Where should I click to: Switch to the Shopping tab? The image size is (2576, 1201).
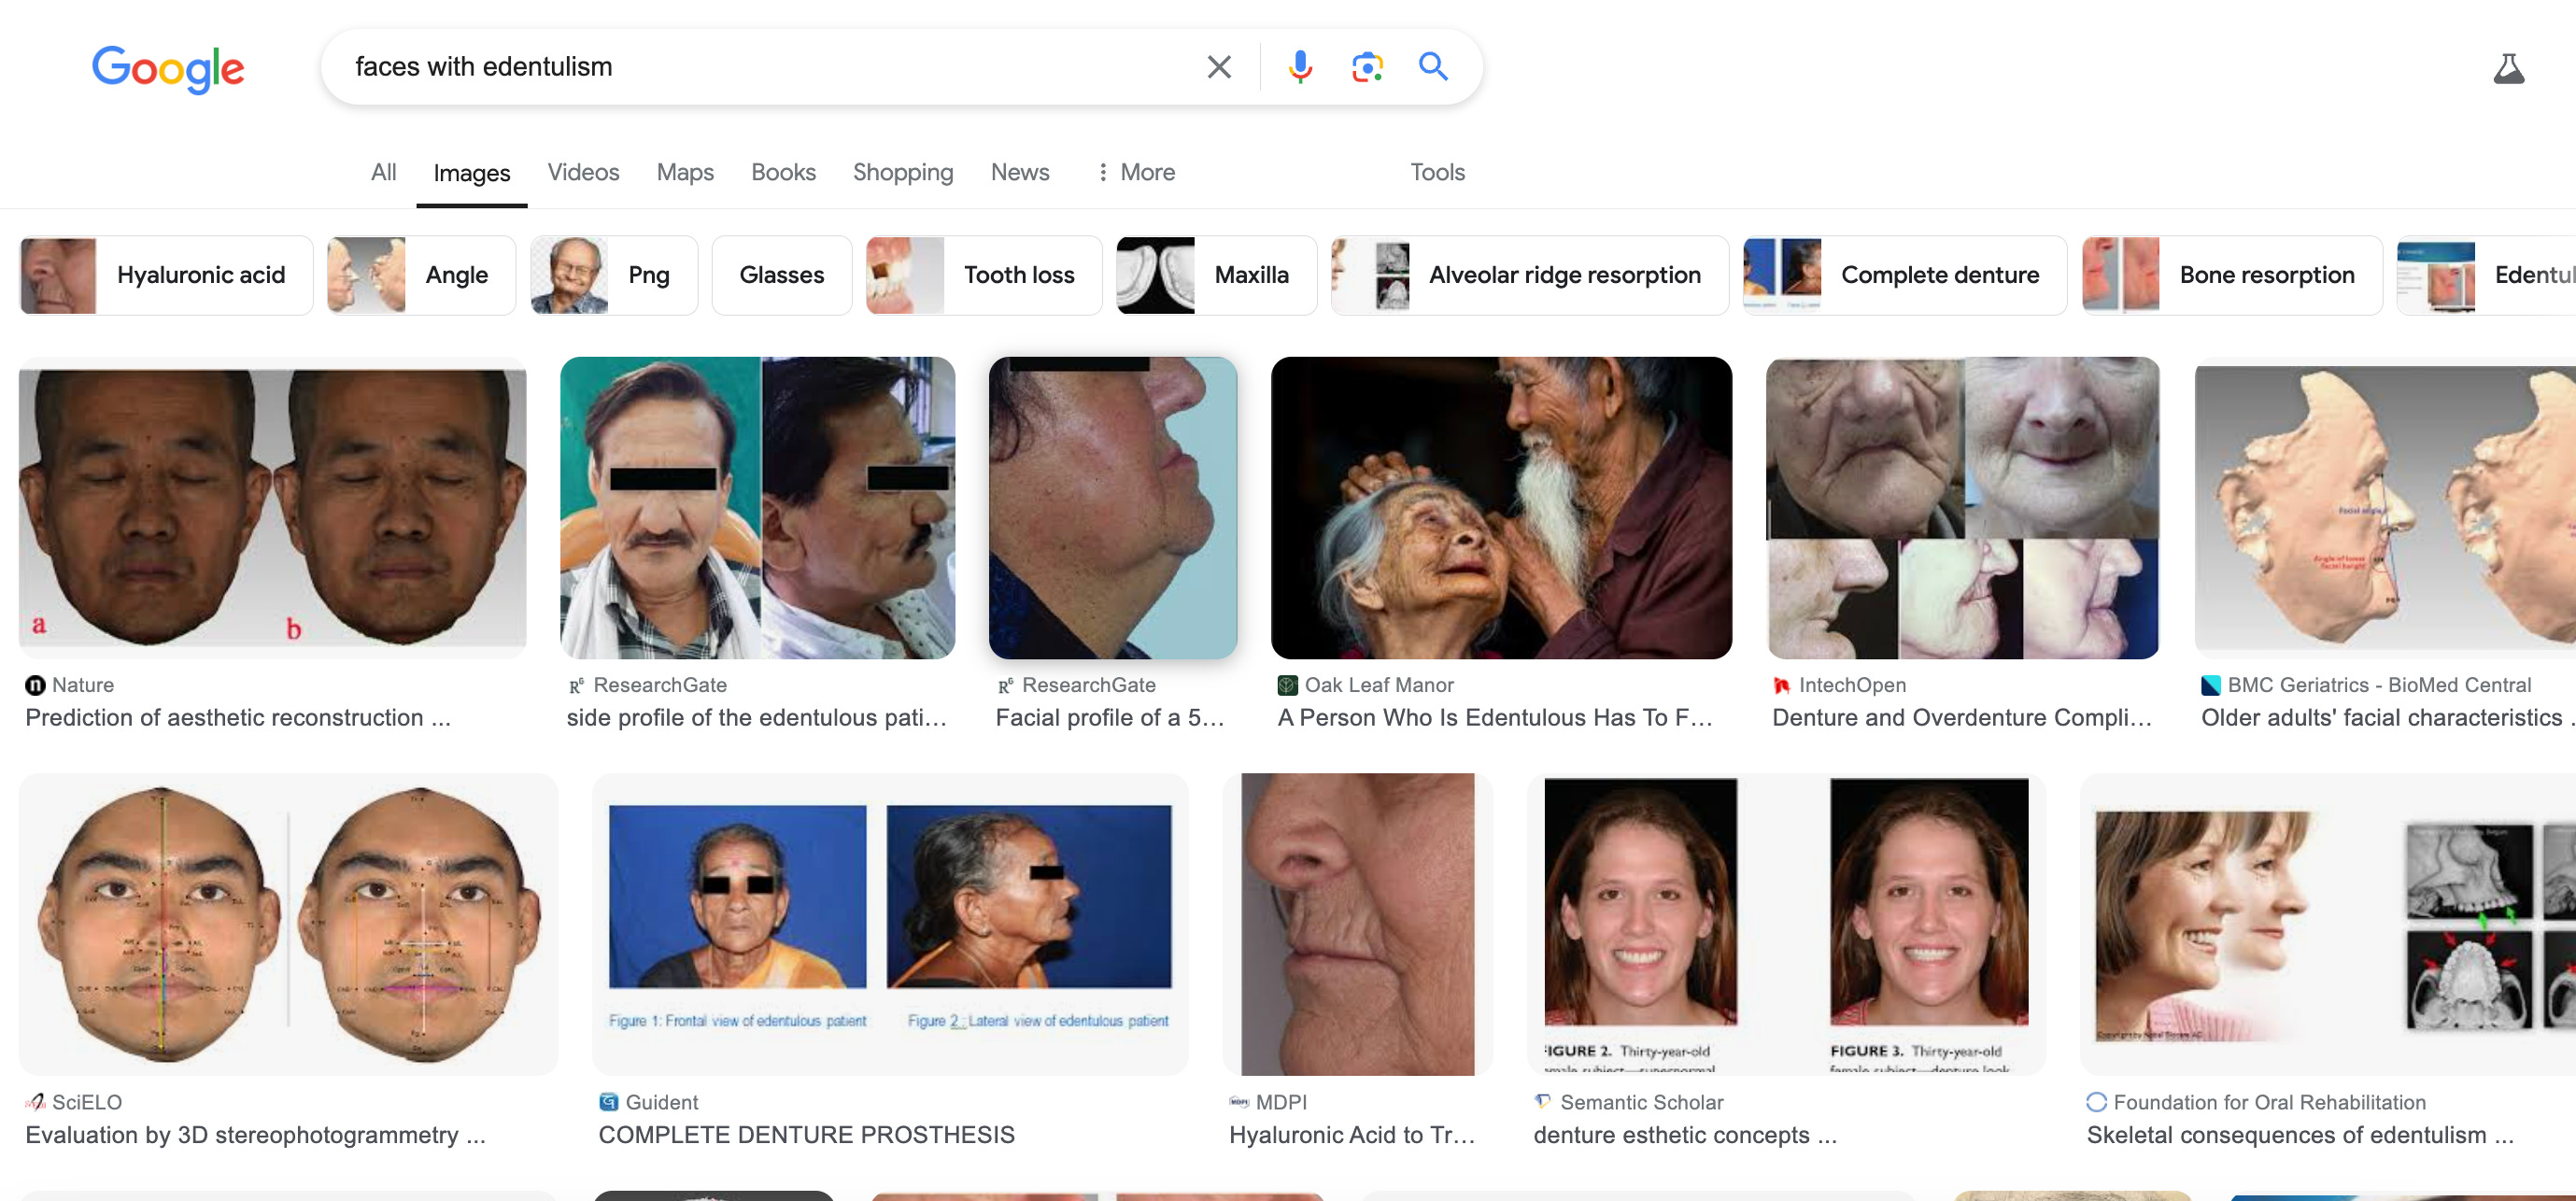click(x=902, y=172)
